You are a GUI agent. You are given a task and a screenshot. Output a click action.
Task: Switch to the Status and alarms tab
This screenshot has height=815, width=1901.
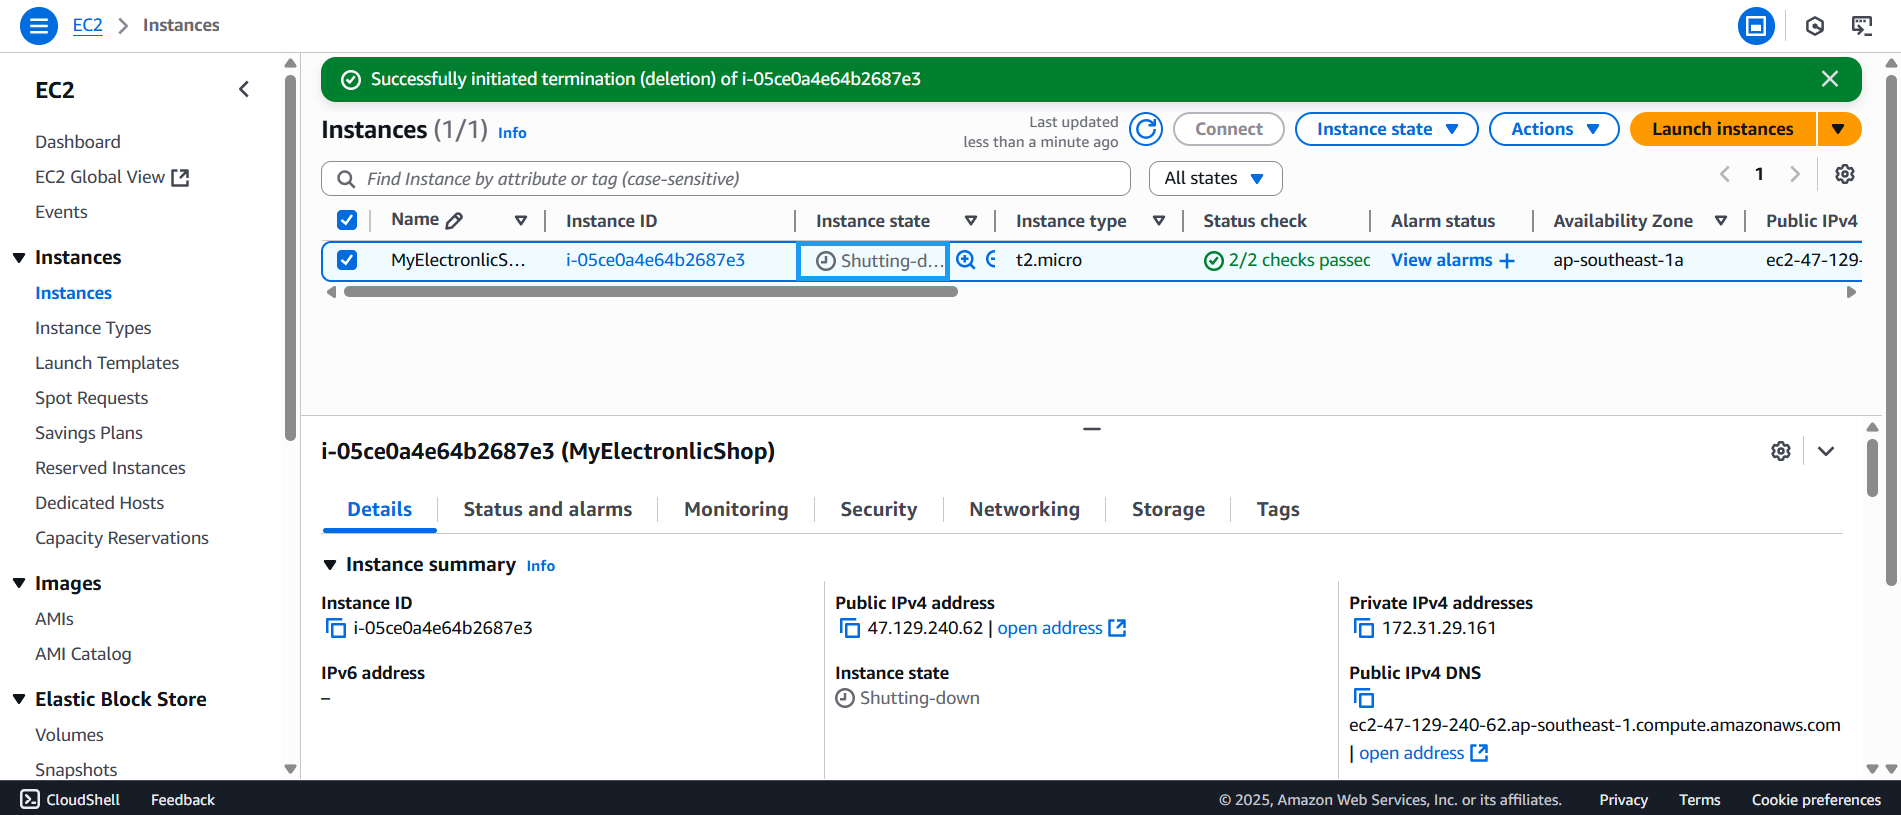click(547, 509)
